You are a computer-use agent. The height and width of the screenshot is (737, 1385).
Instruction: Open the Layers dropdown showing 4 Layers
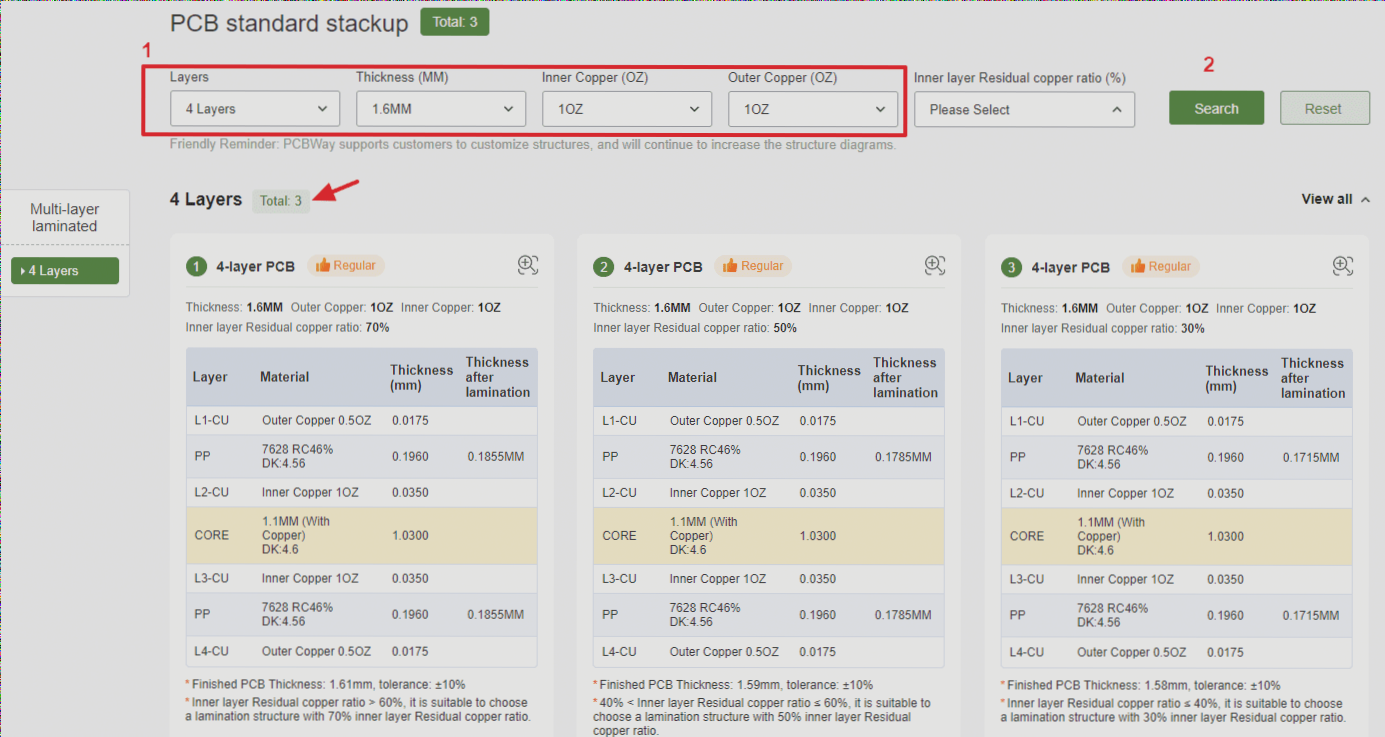click(x=254, y=108)
